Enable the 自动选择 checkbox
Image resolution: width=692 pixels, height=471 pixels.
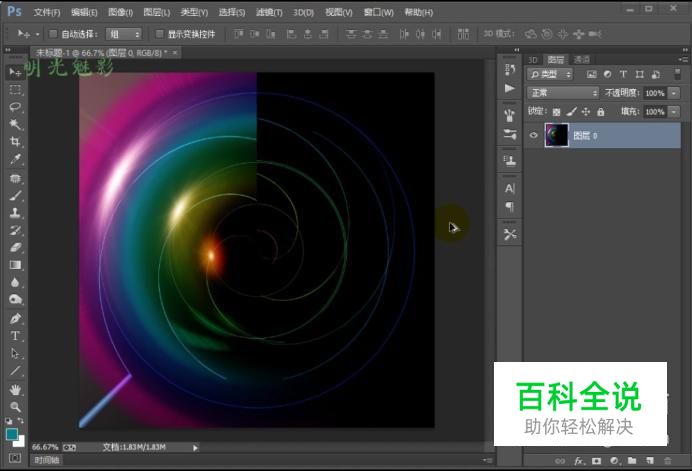53,33
